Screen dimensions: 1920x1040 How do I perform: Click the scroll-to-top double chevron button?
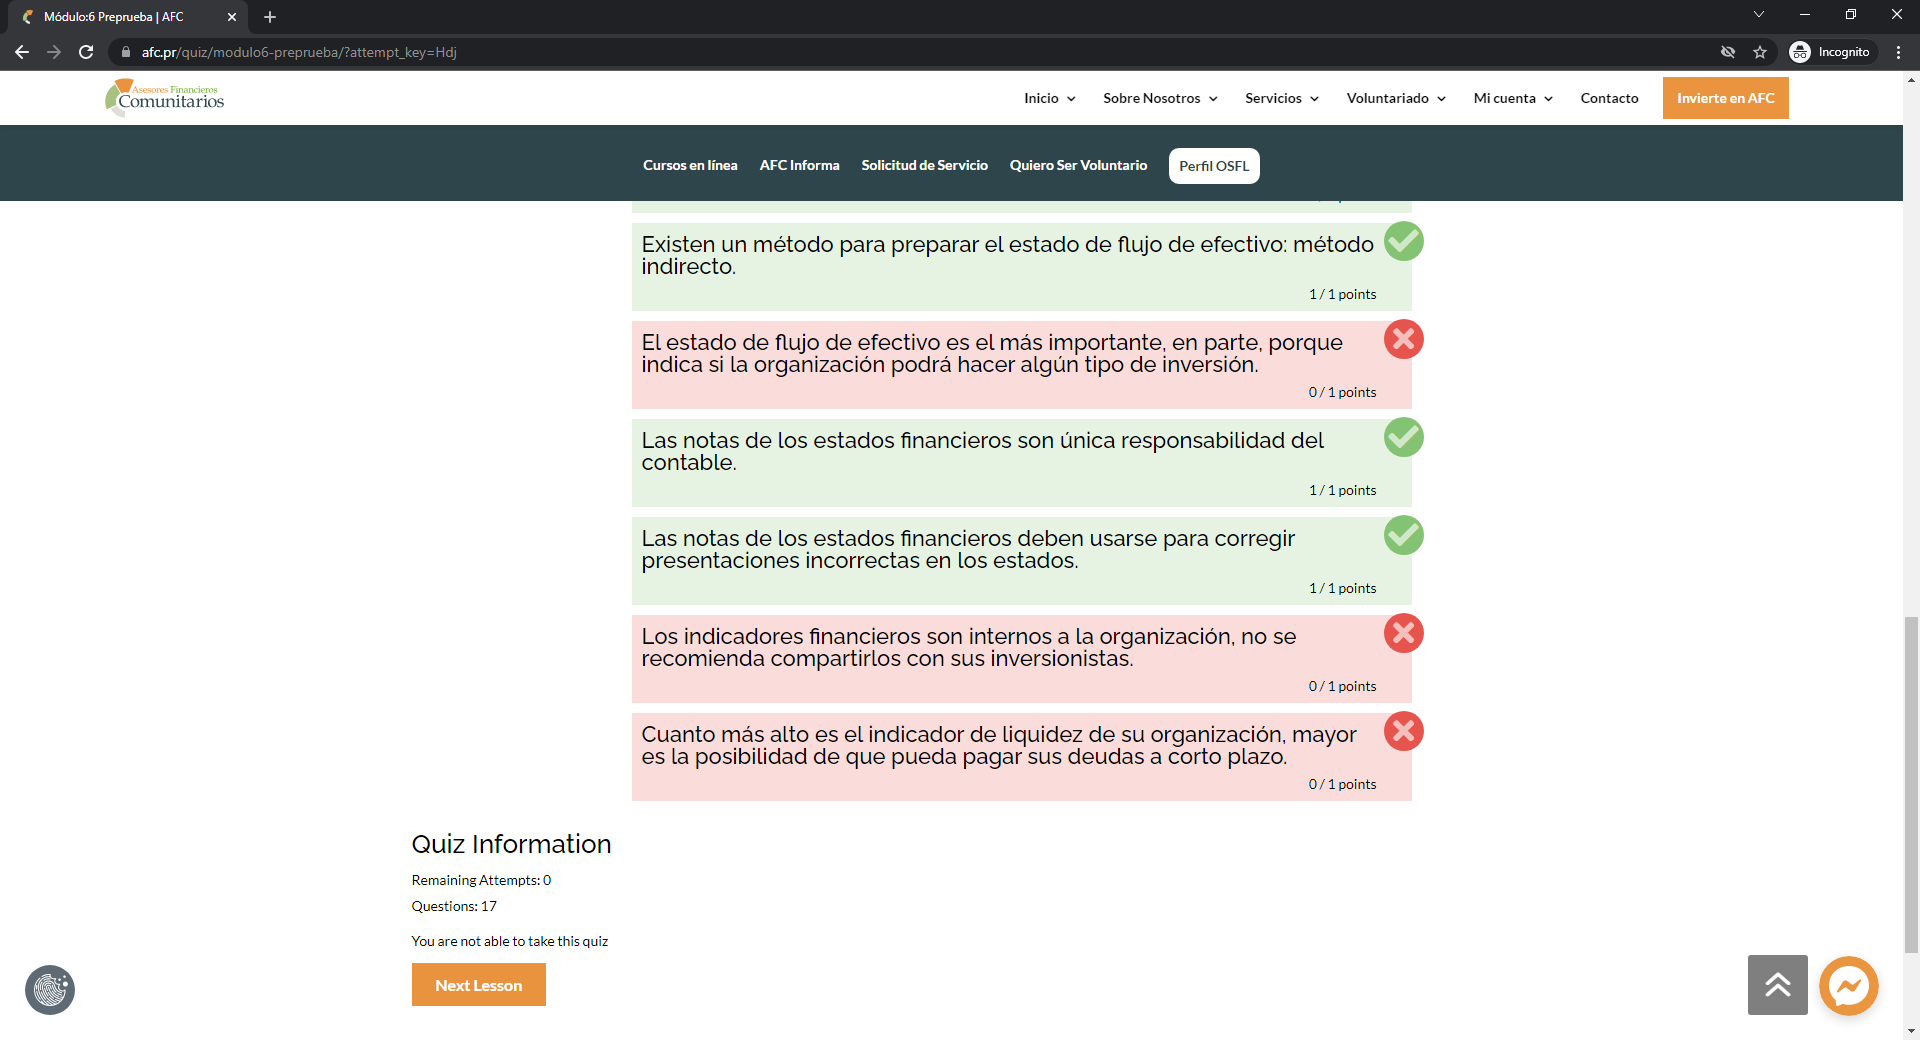tap(1777, 985)
